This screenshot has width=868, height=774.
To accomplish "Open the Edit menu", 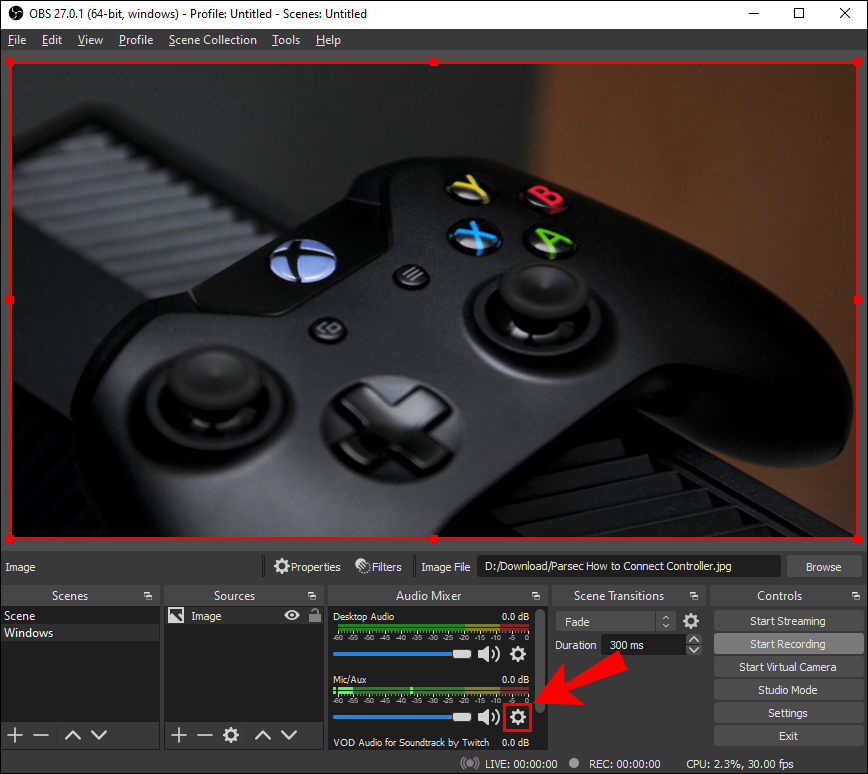I will 51,40.
